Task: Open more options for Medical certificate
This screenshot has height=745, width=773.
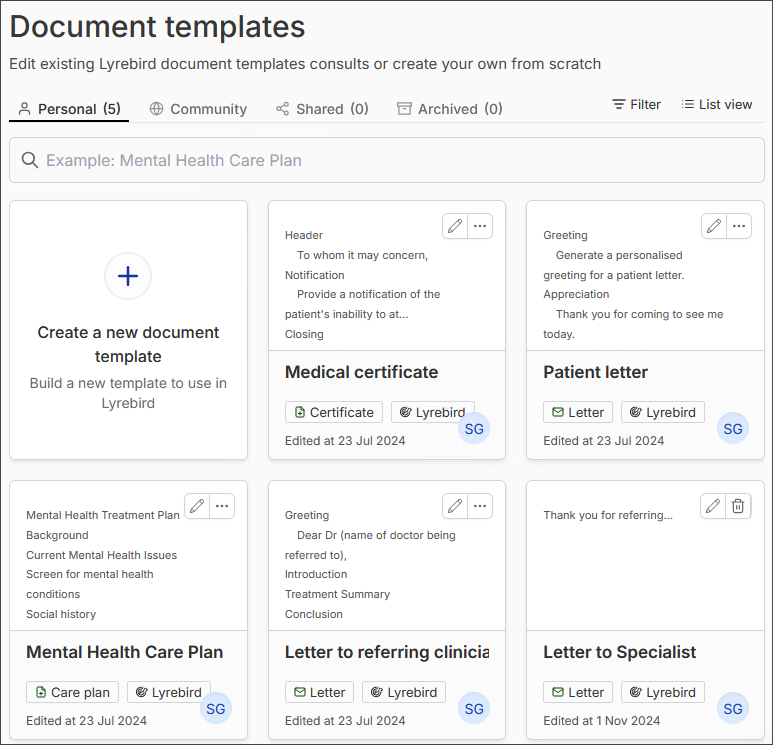Action: [x=480, y=226]
